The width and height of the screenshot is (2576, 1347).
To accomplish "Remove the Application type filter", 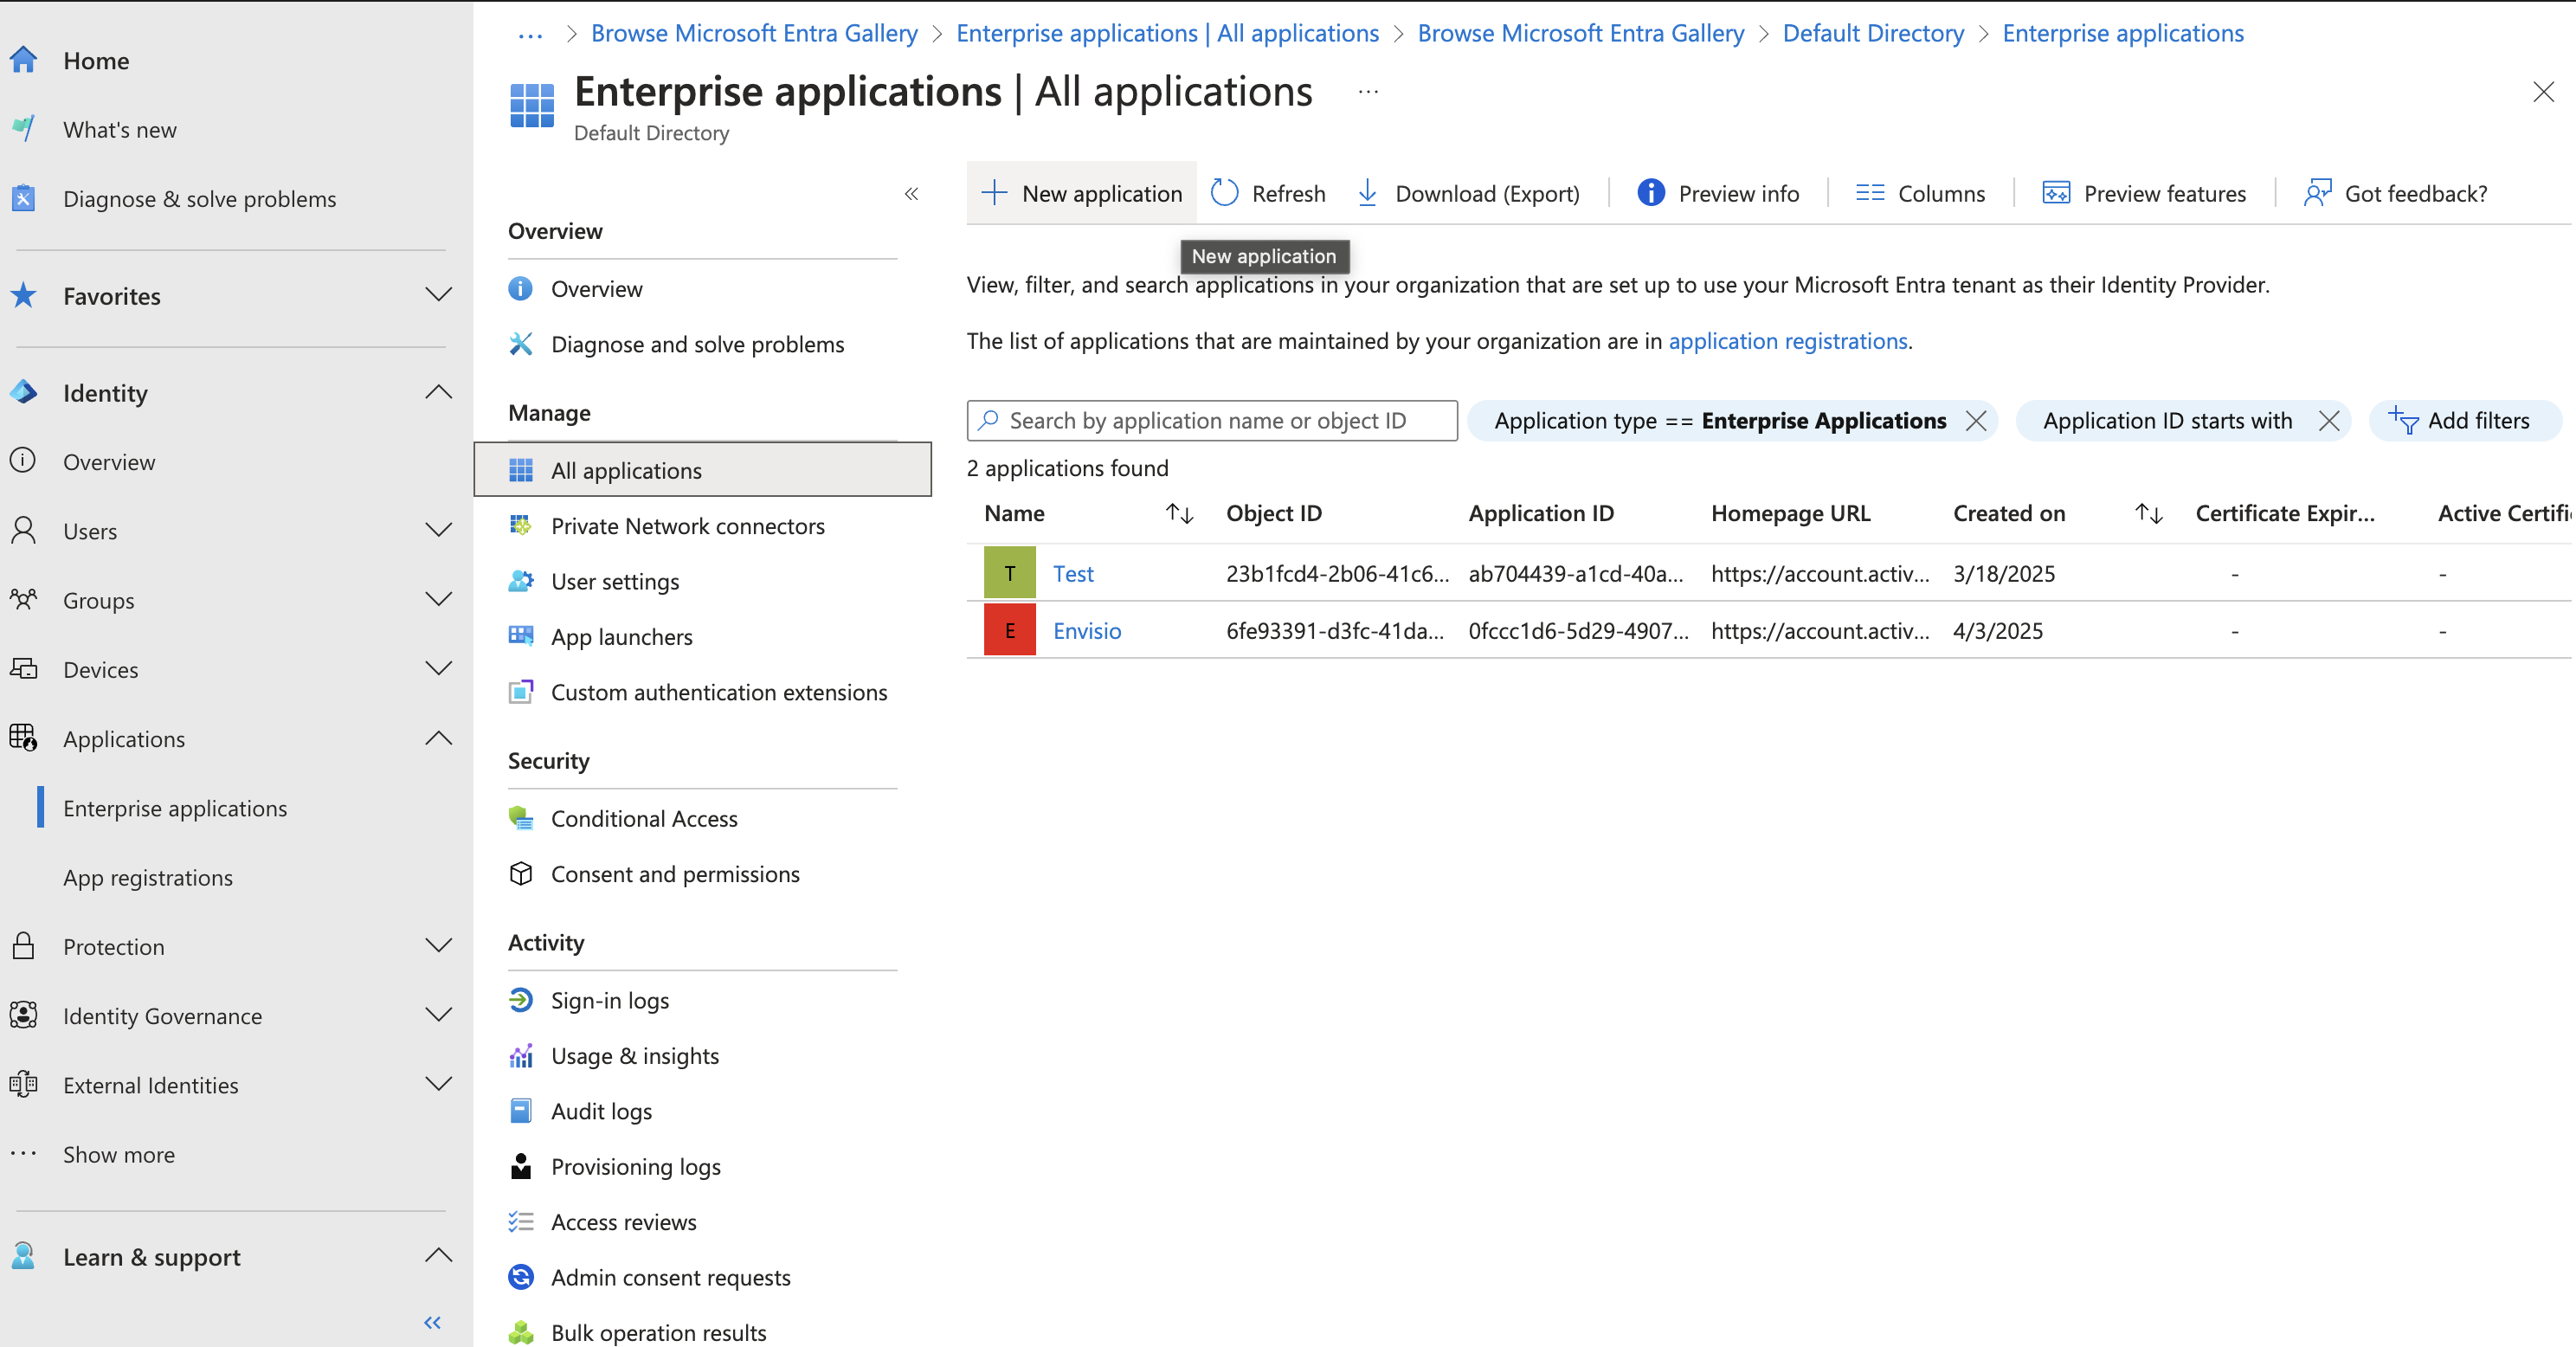I will (1975, 420).
